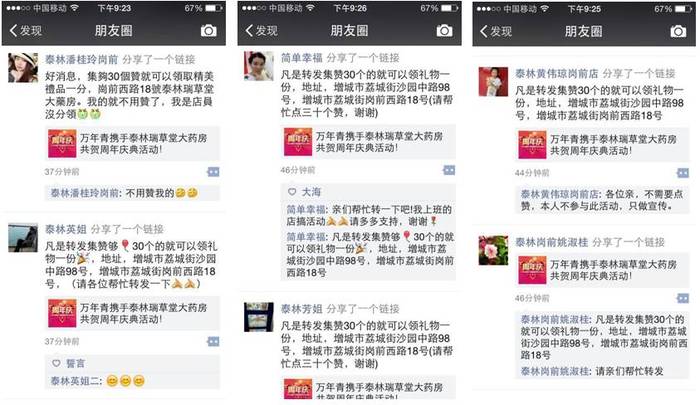
Task: Open comment bubble on 泰林岗前姚淑桂 post
Action: click(x=683, y=298)
